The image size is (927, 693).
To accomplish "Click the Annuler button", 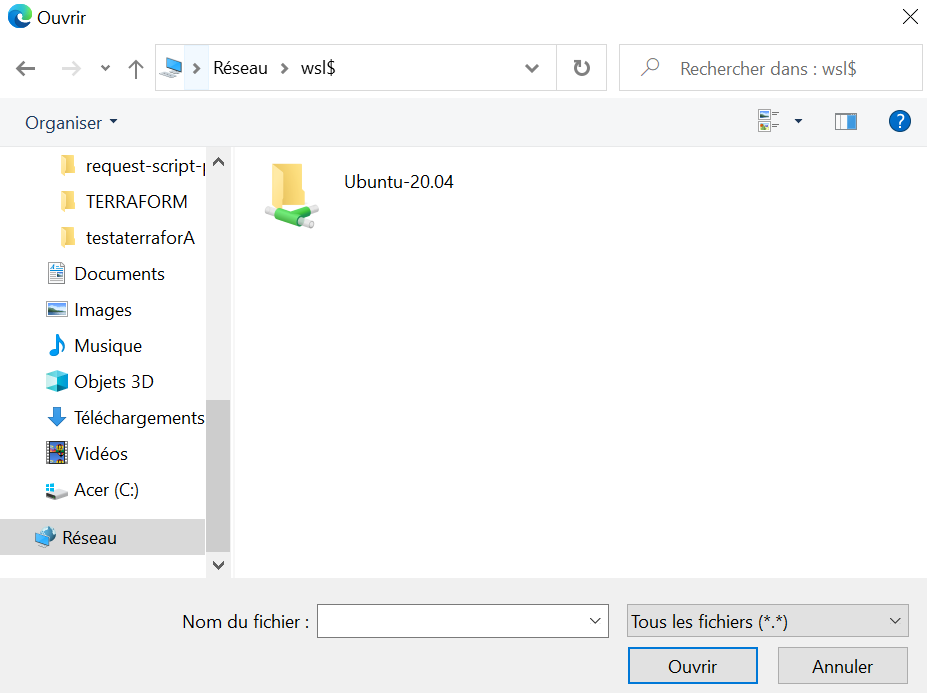I will click(842, 666).
